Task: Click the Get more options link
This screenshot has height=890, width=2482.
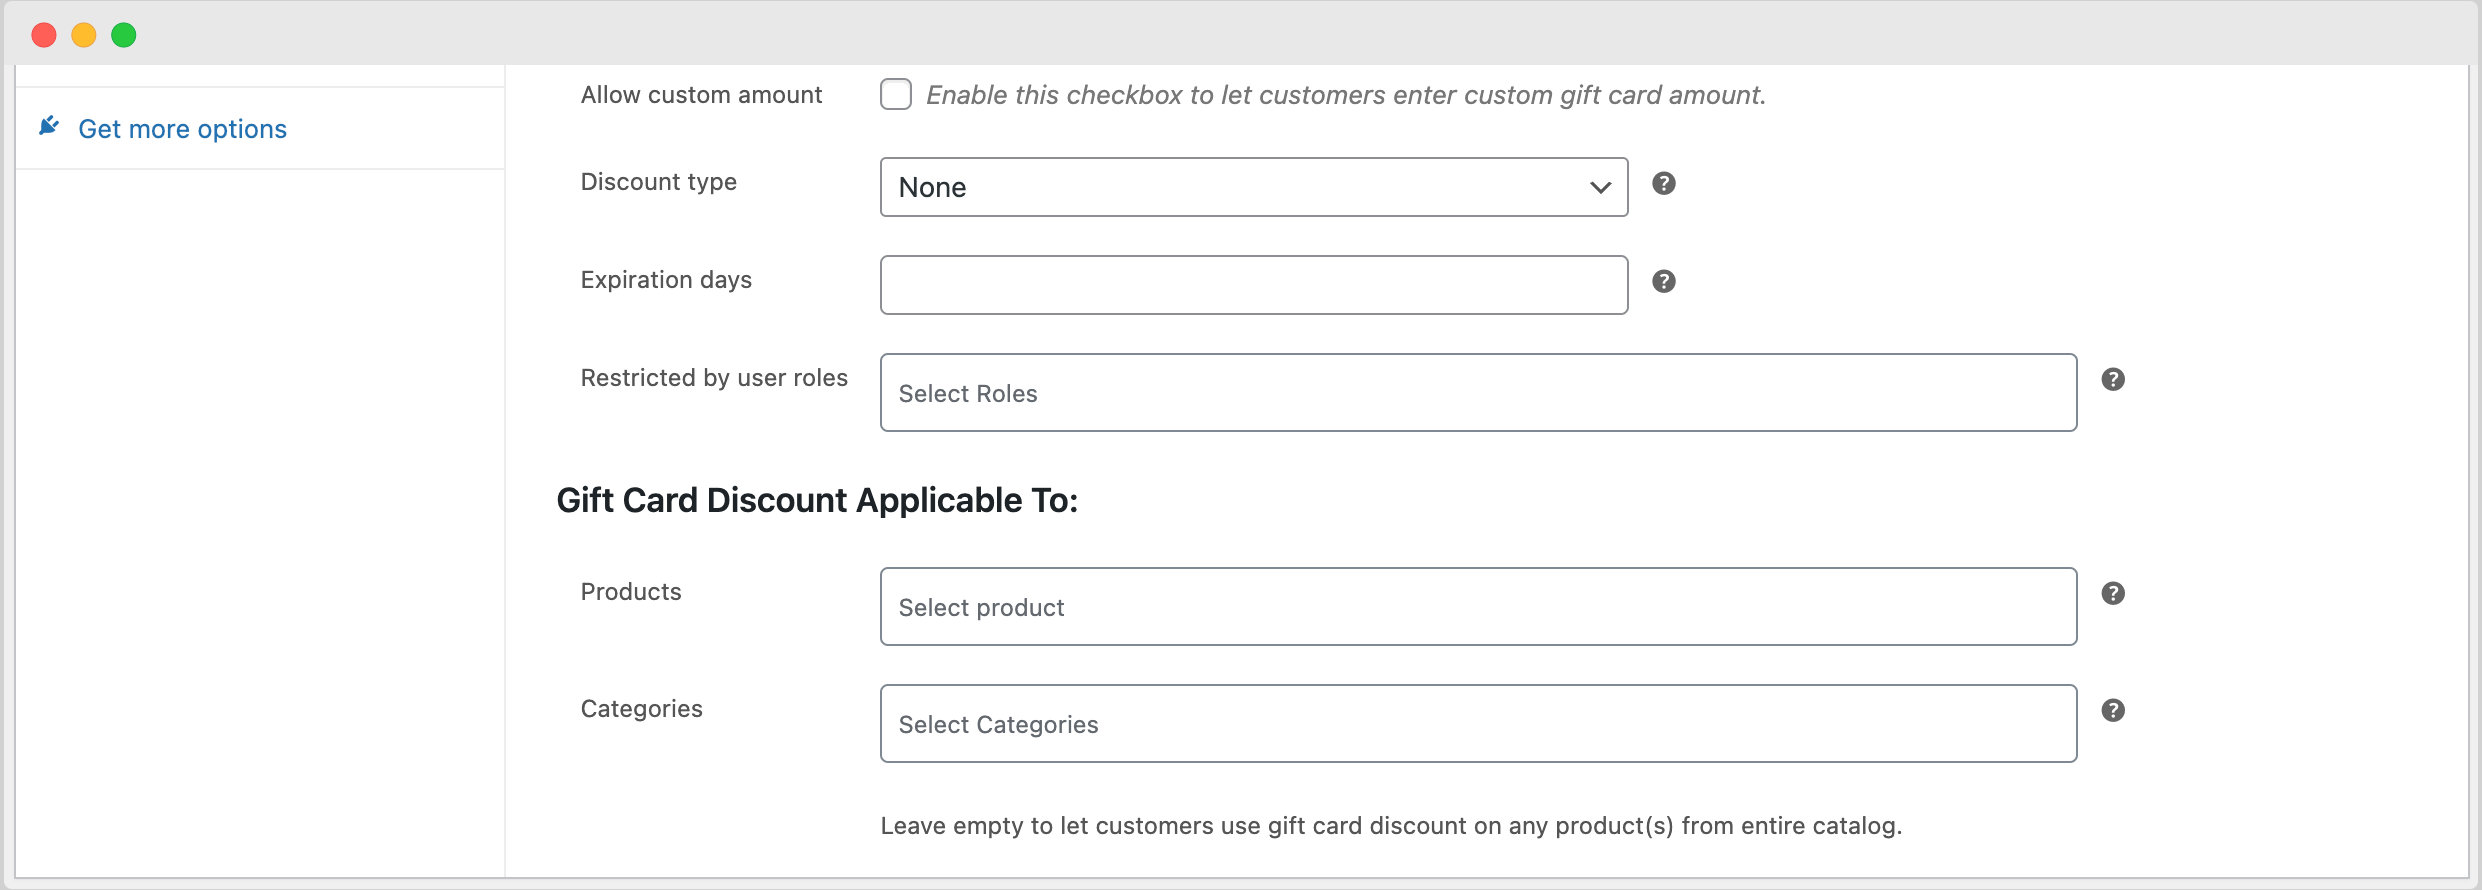Action: [182, 128]
